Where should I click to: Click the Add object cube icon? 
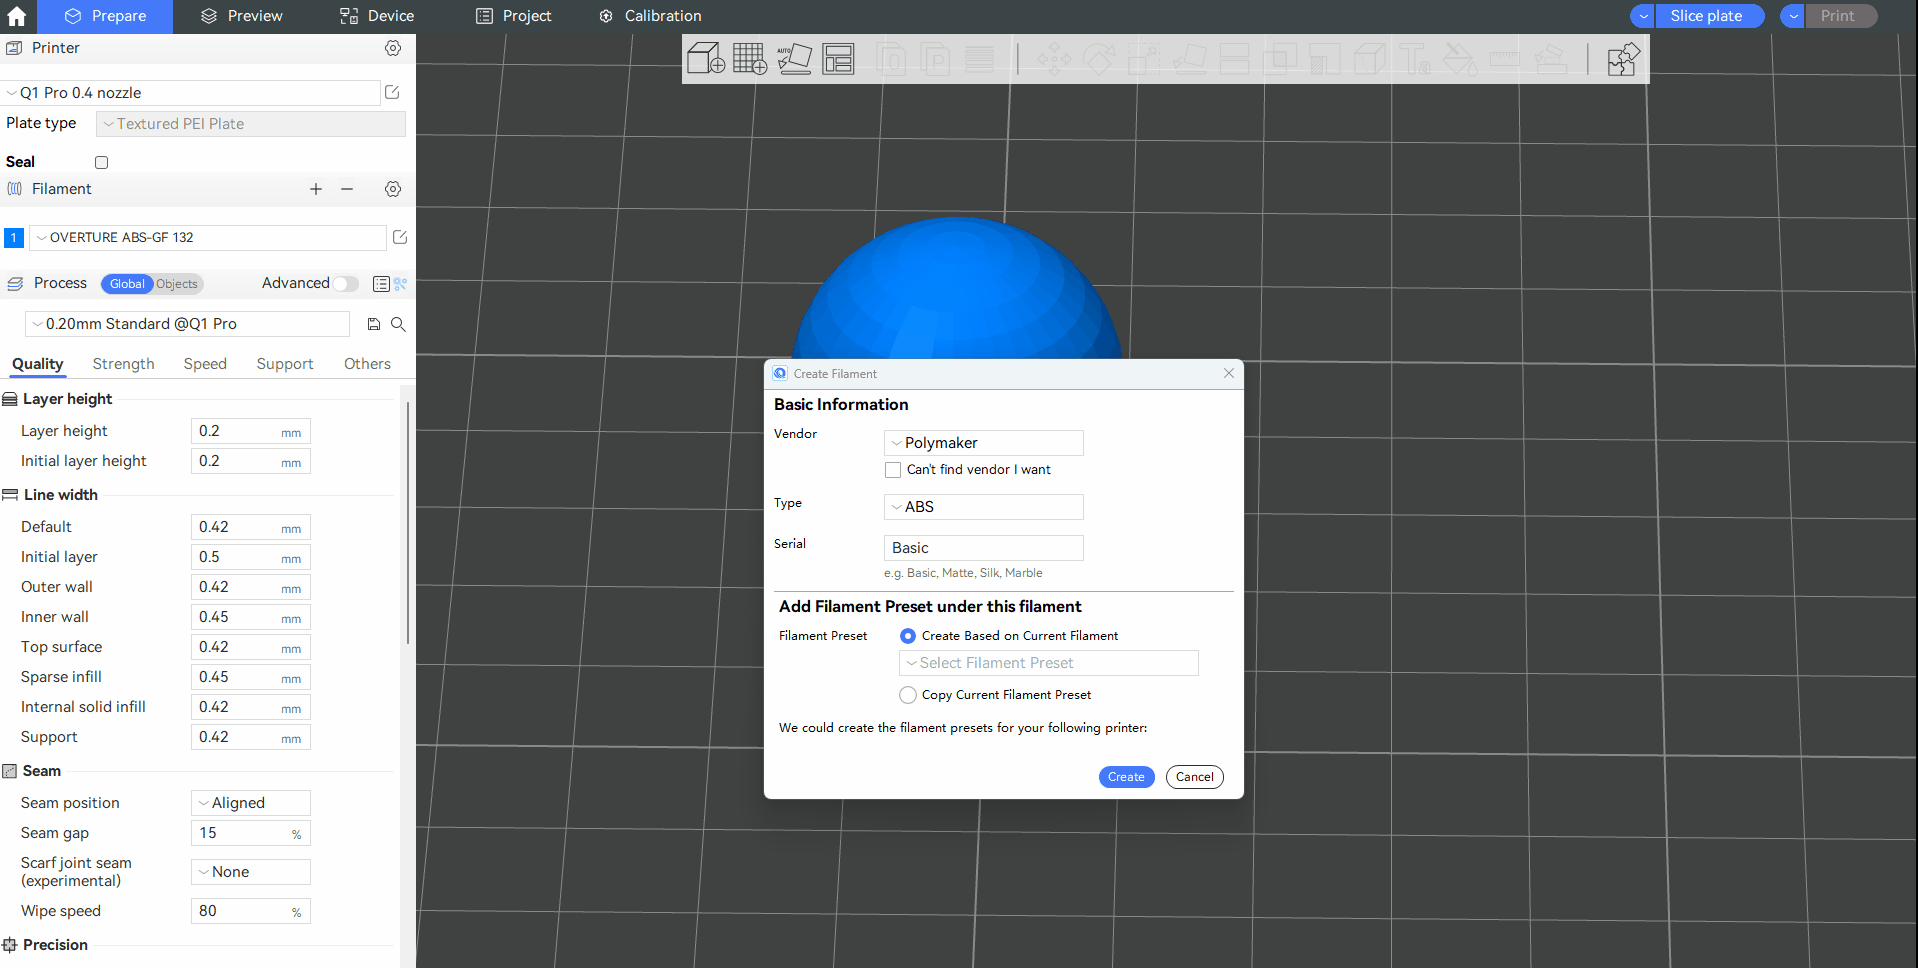point(705,59)
